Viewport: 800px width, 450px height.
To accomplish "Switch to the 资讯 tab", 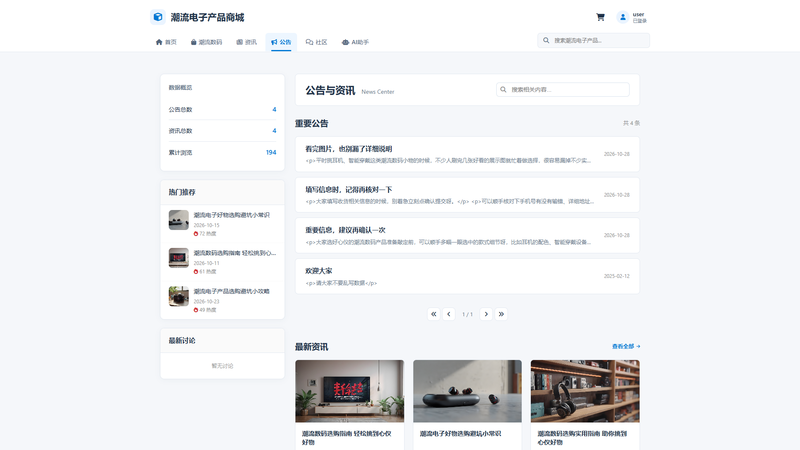I will point(246,42).
